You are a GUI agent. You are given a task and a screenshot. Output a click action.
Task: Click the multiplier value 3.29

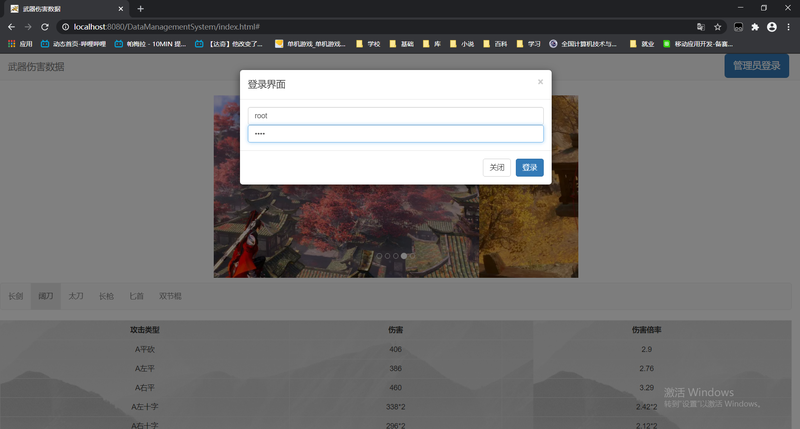(x=646, y=388)
